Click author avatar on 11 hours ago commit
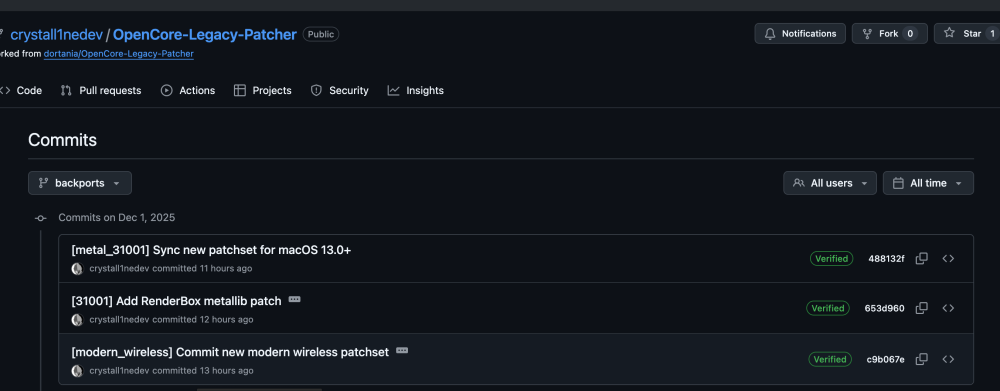1000x391 pixels. point(77,269)
